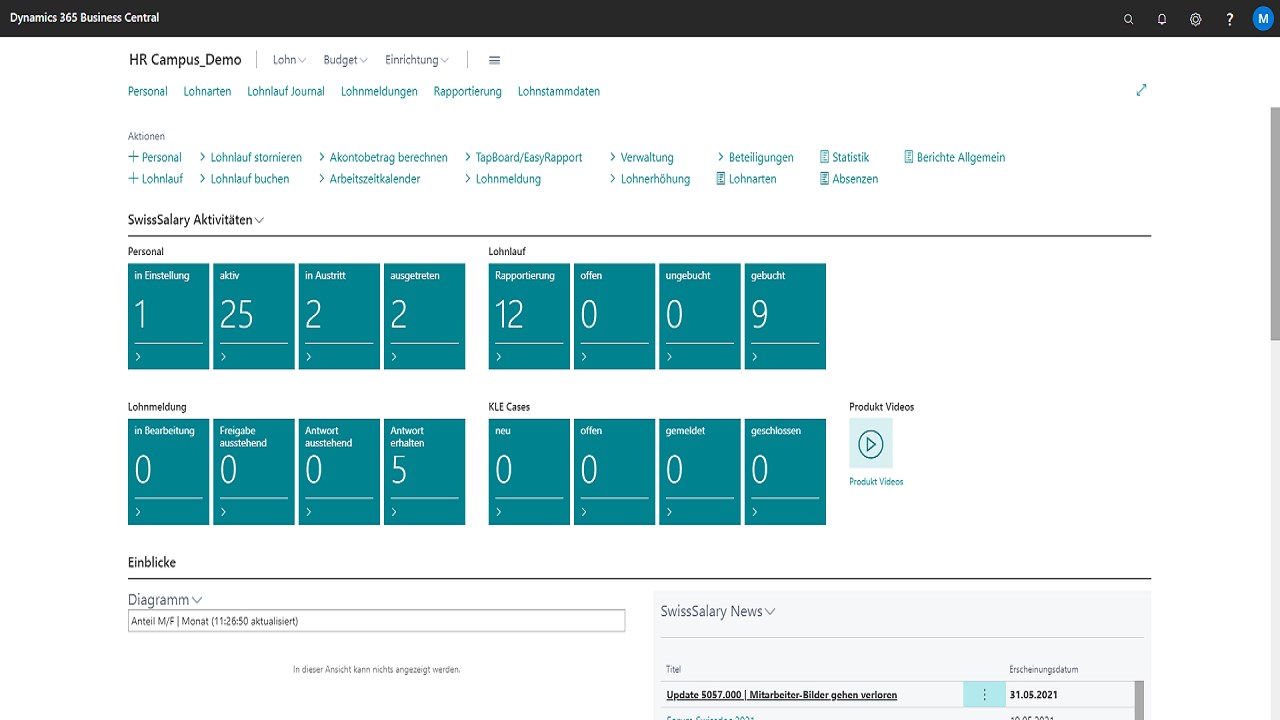This screenshot has height=720, width=1280.
Task: Open the help question mark
Action: tap(1230, 19)
